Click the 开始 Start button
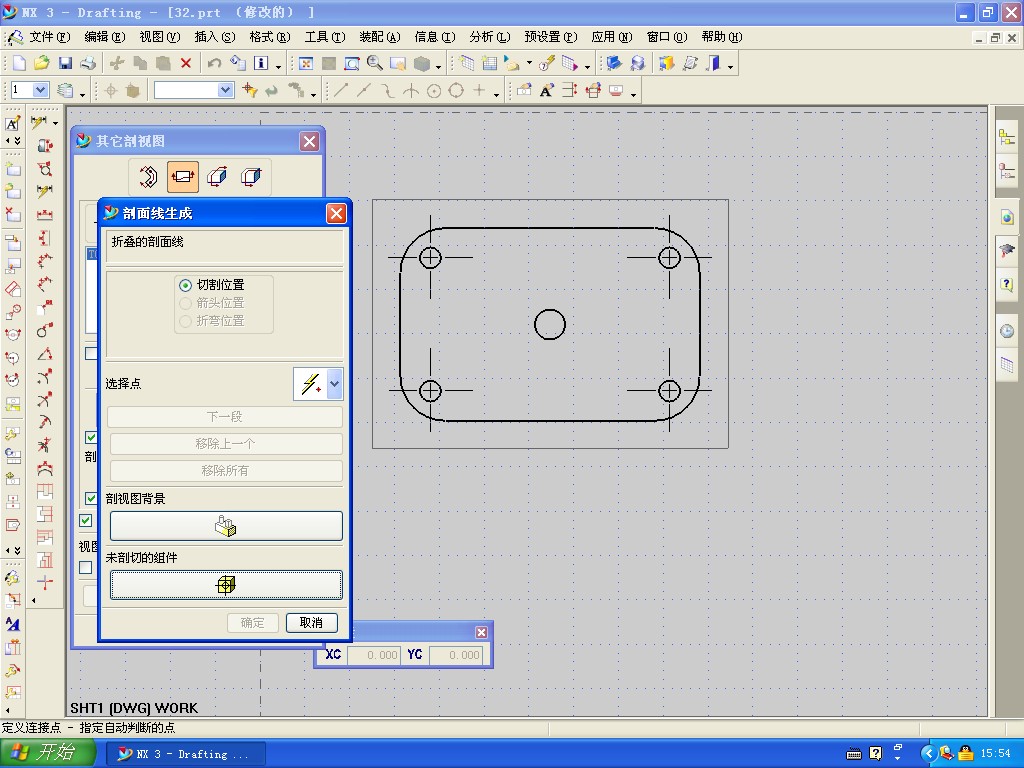The width and height of the screenshot is (1024, 768). click(49, 753)
